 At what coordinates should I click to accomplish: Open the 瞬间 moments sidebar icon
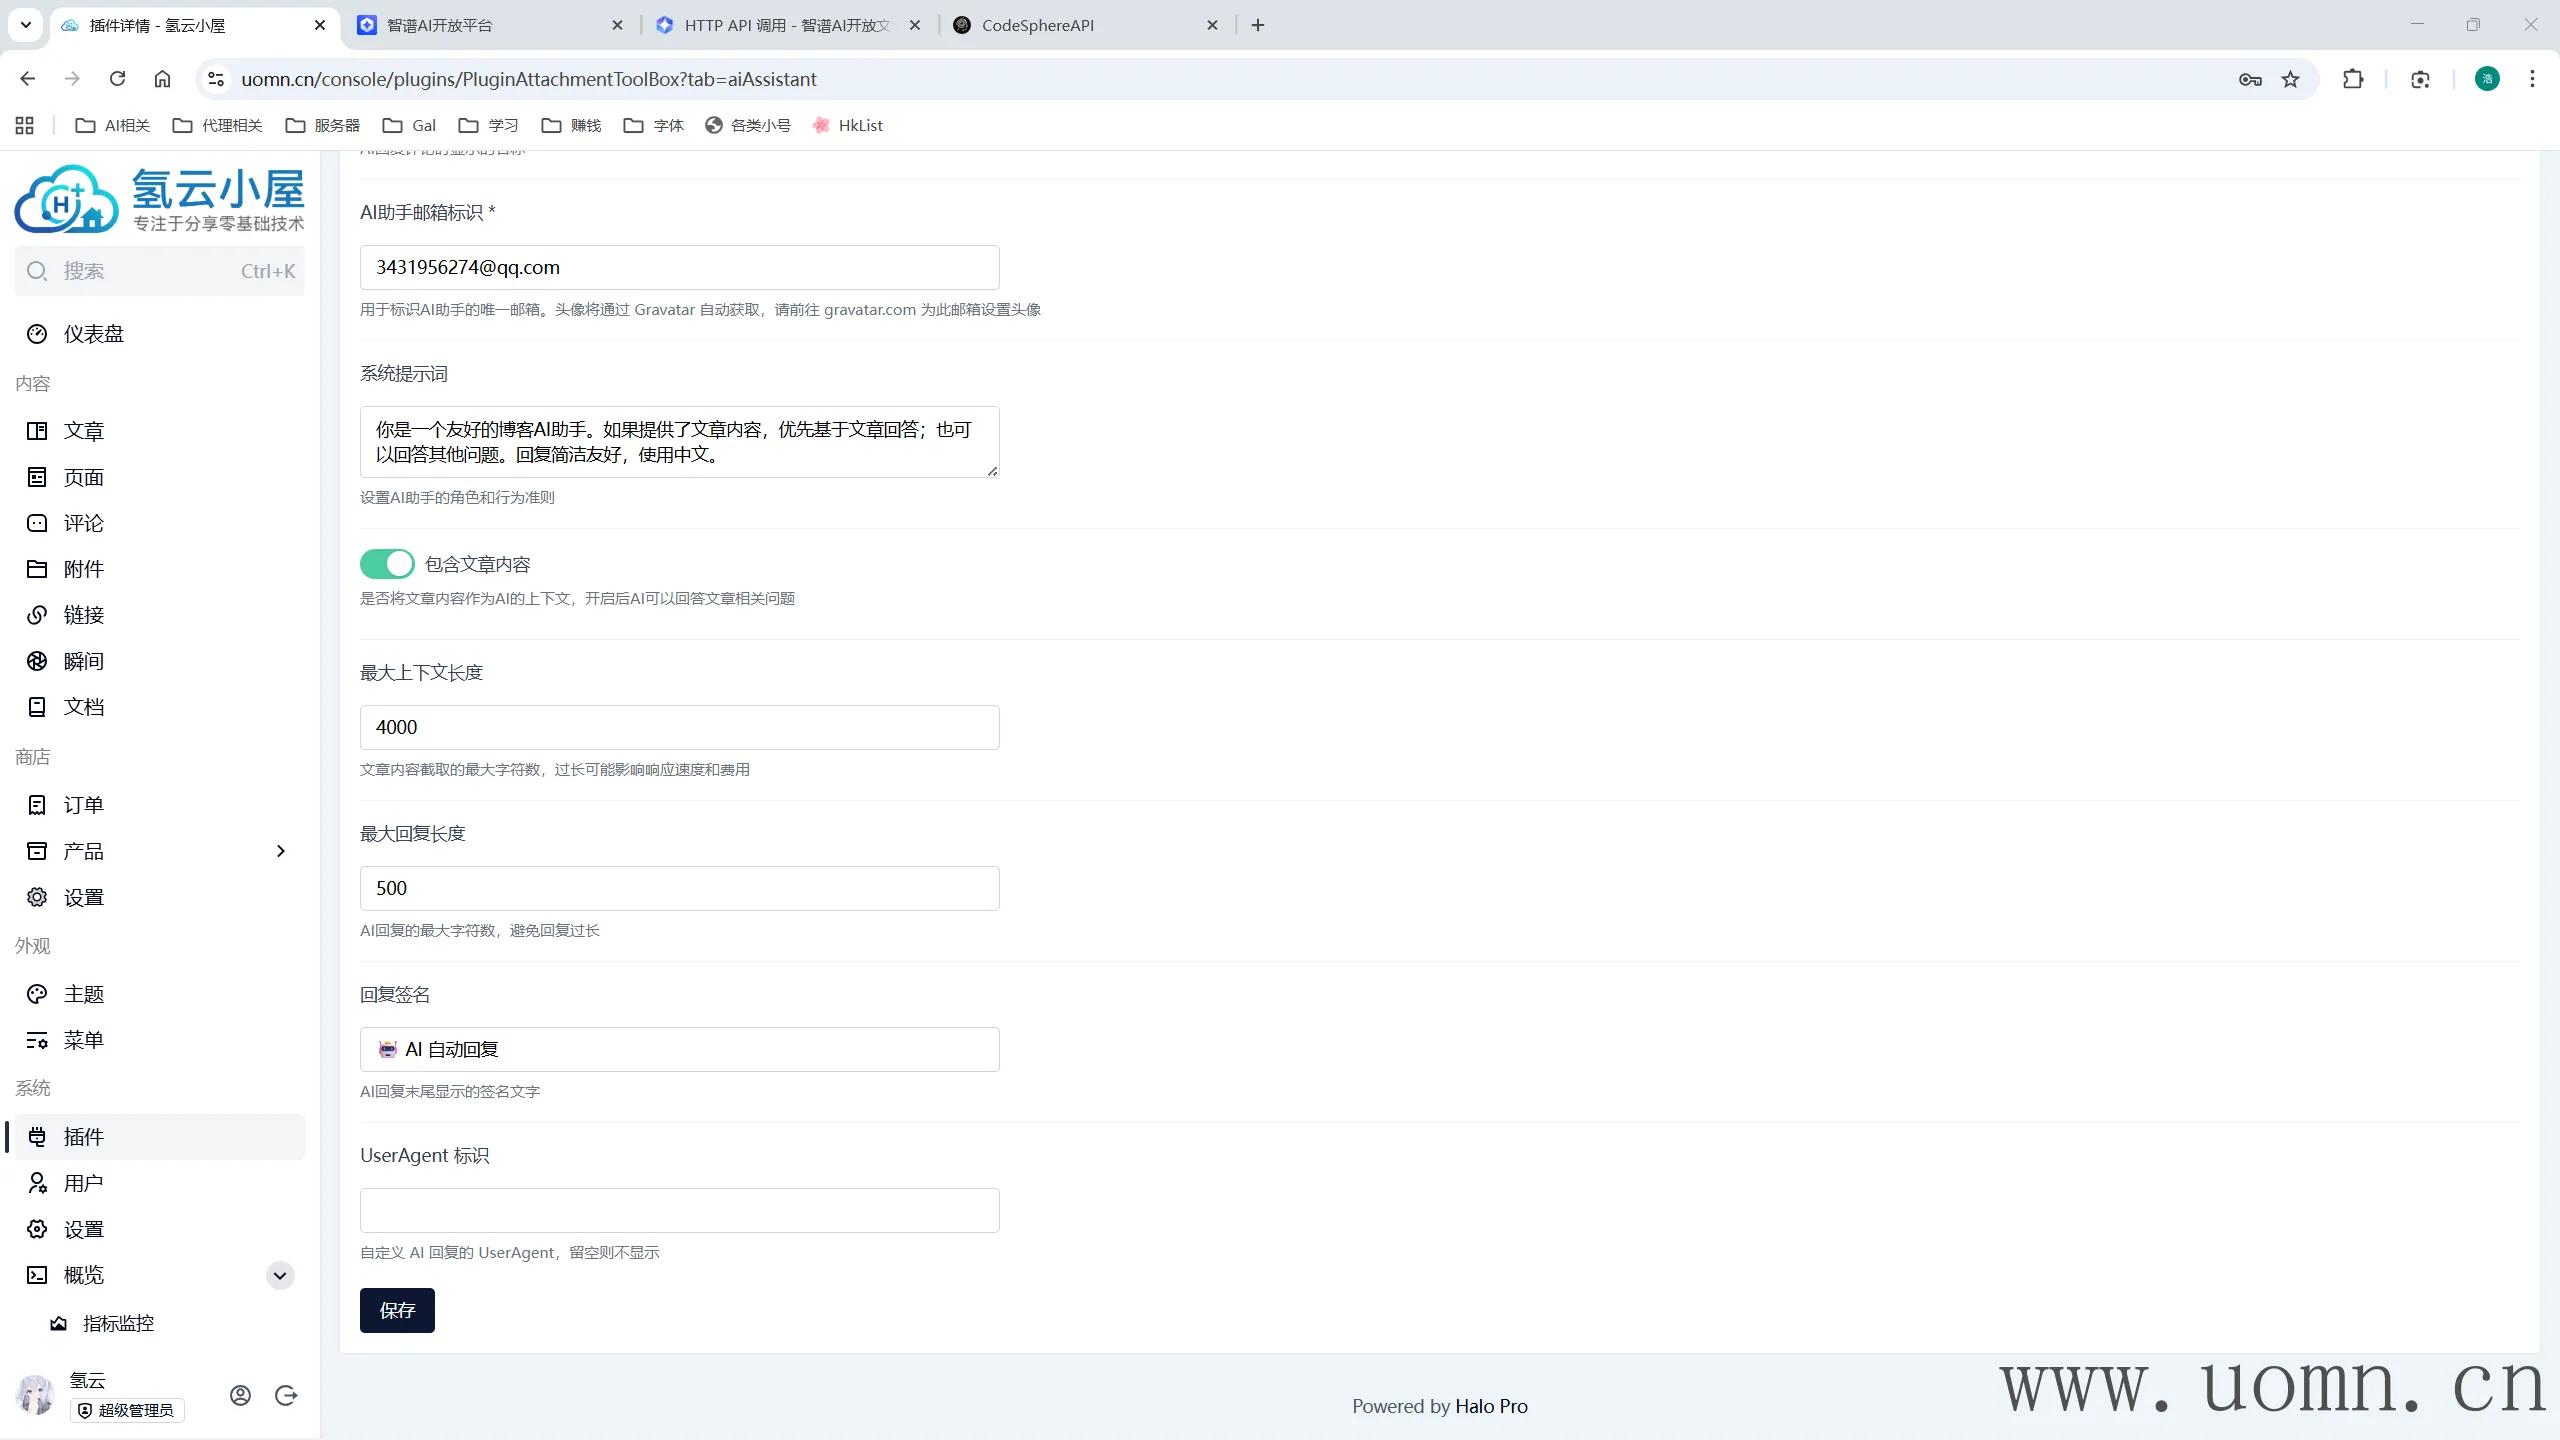(x=37, y=661)
